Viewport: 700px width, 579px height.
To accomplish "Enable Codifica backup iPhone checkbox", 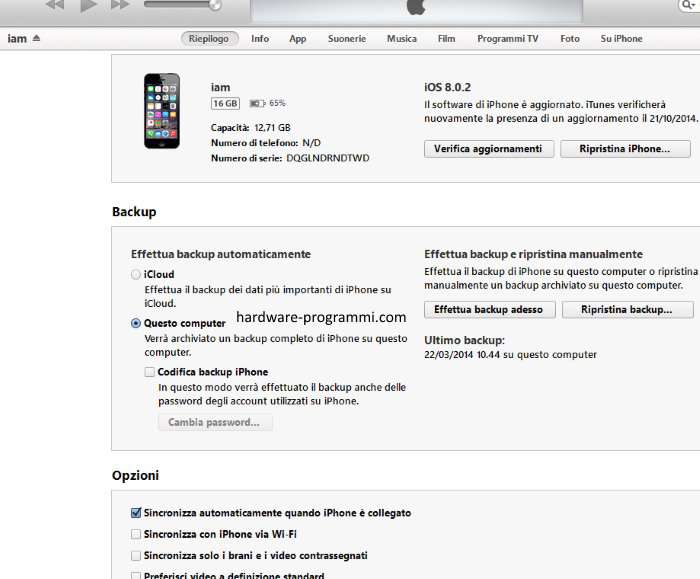I will (150, 372).
